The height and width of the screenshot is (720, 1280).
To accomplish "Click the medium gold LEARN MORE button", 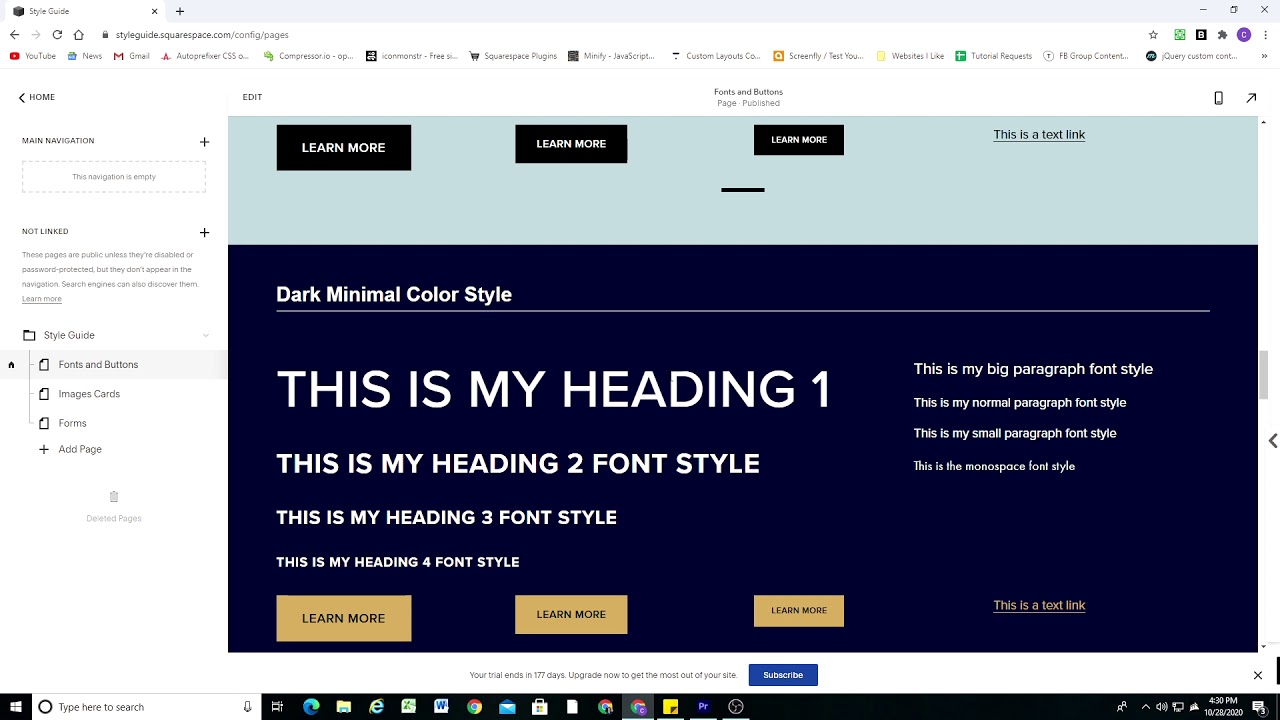I will [x=571, y=615].
